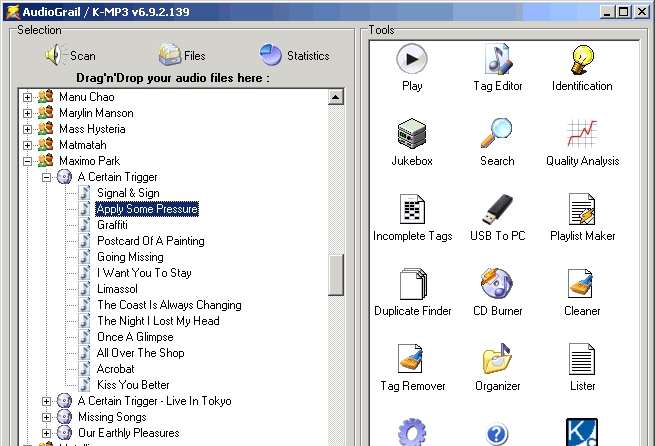
Task: Select Postcard Of A Painting track
Action: click(150, 241)
